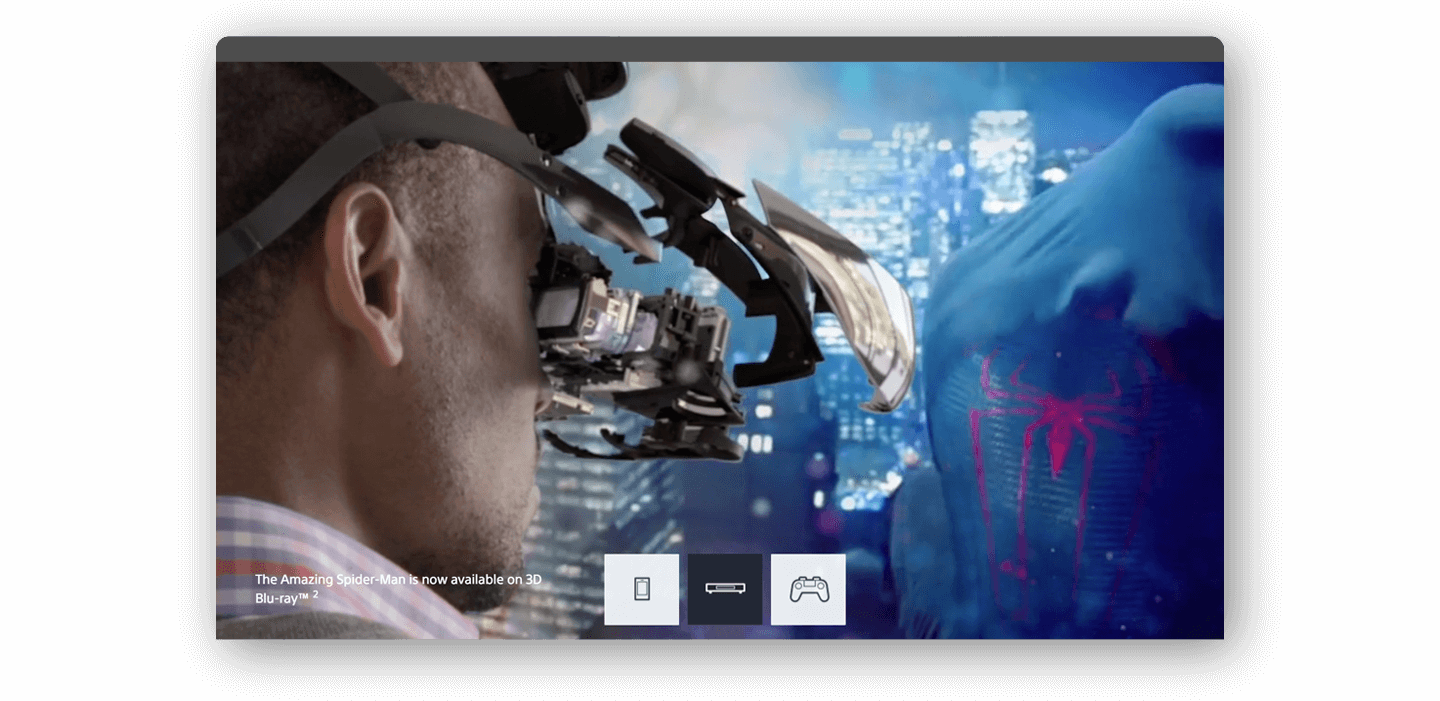The width and height of the screenshot is (1440, 701).
Task: Click the gray title bar above the video
Action: pyautogui.click(x=719, y=49)
